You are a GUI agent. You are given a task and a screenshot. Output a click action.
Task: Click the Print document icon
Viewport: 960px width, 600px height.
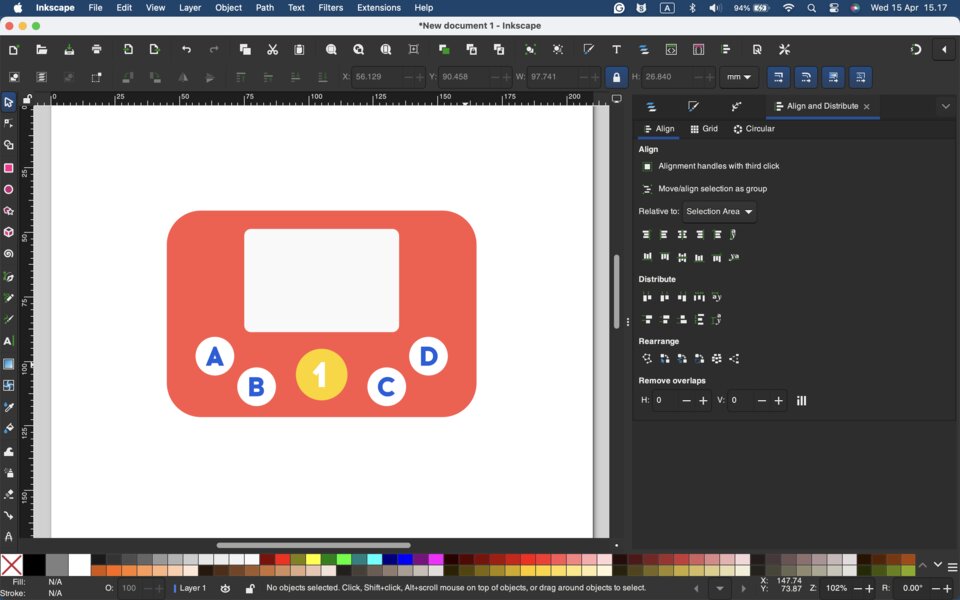(96, 49)
